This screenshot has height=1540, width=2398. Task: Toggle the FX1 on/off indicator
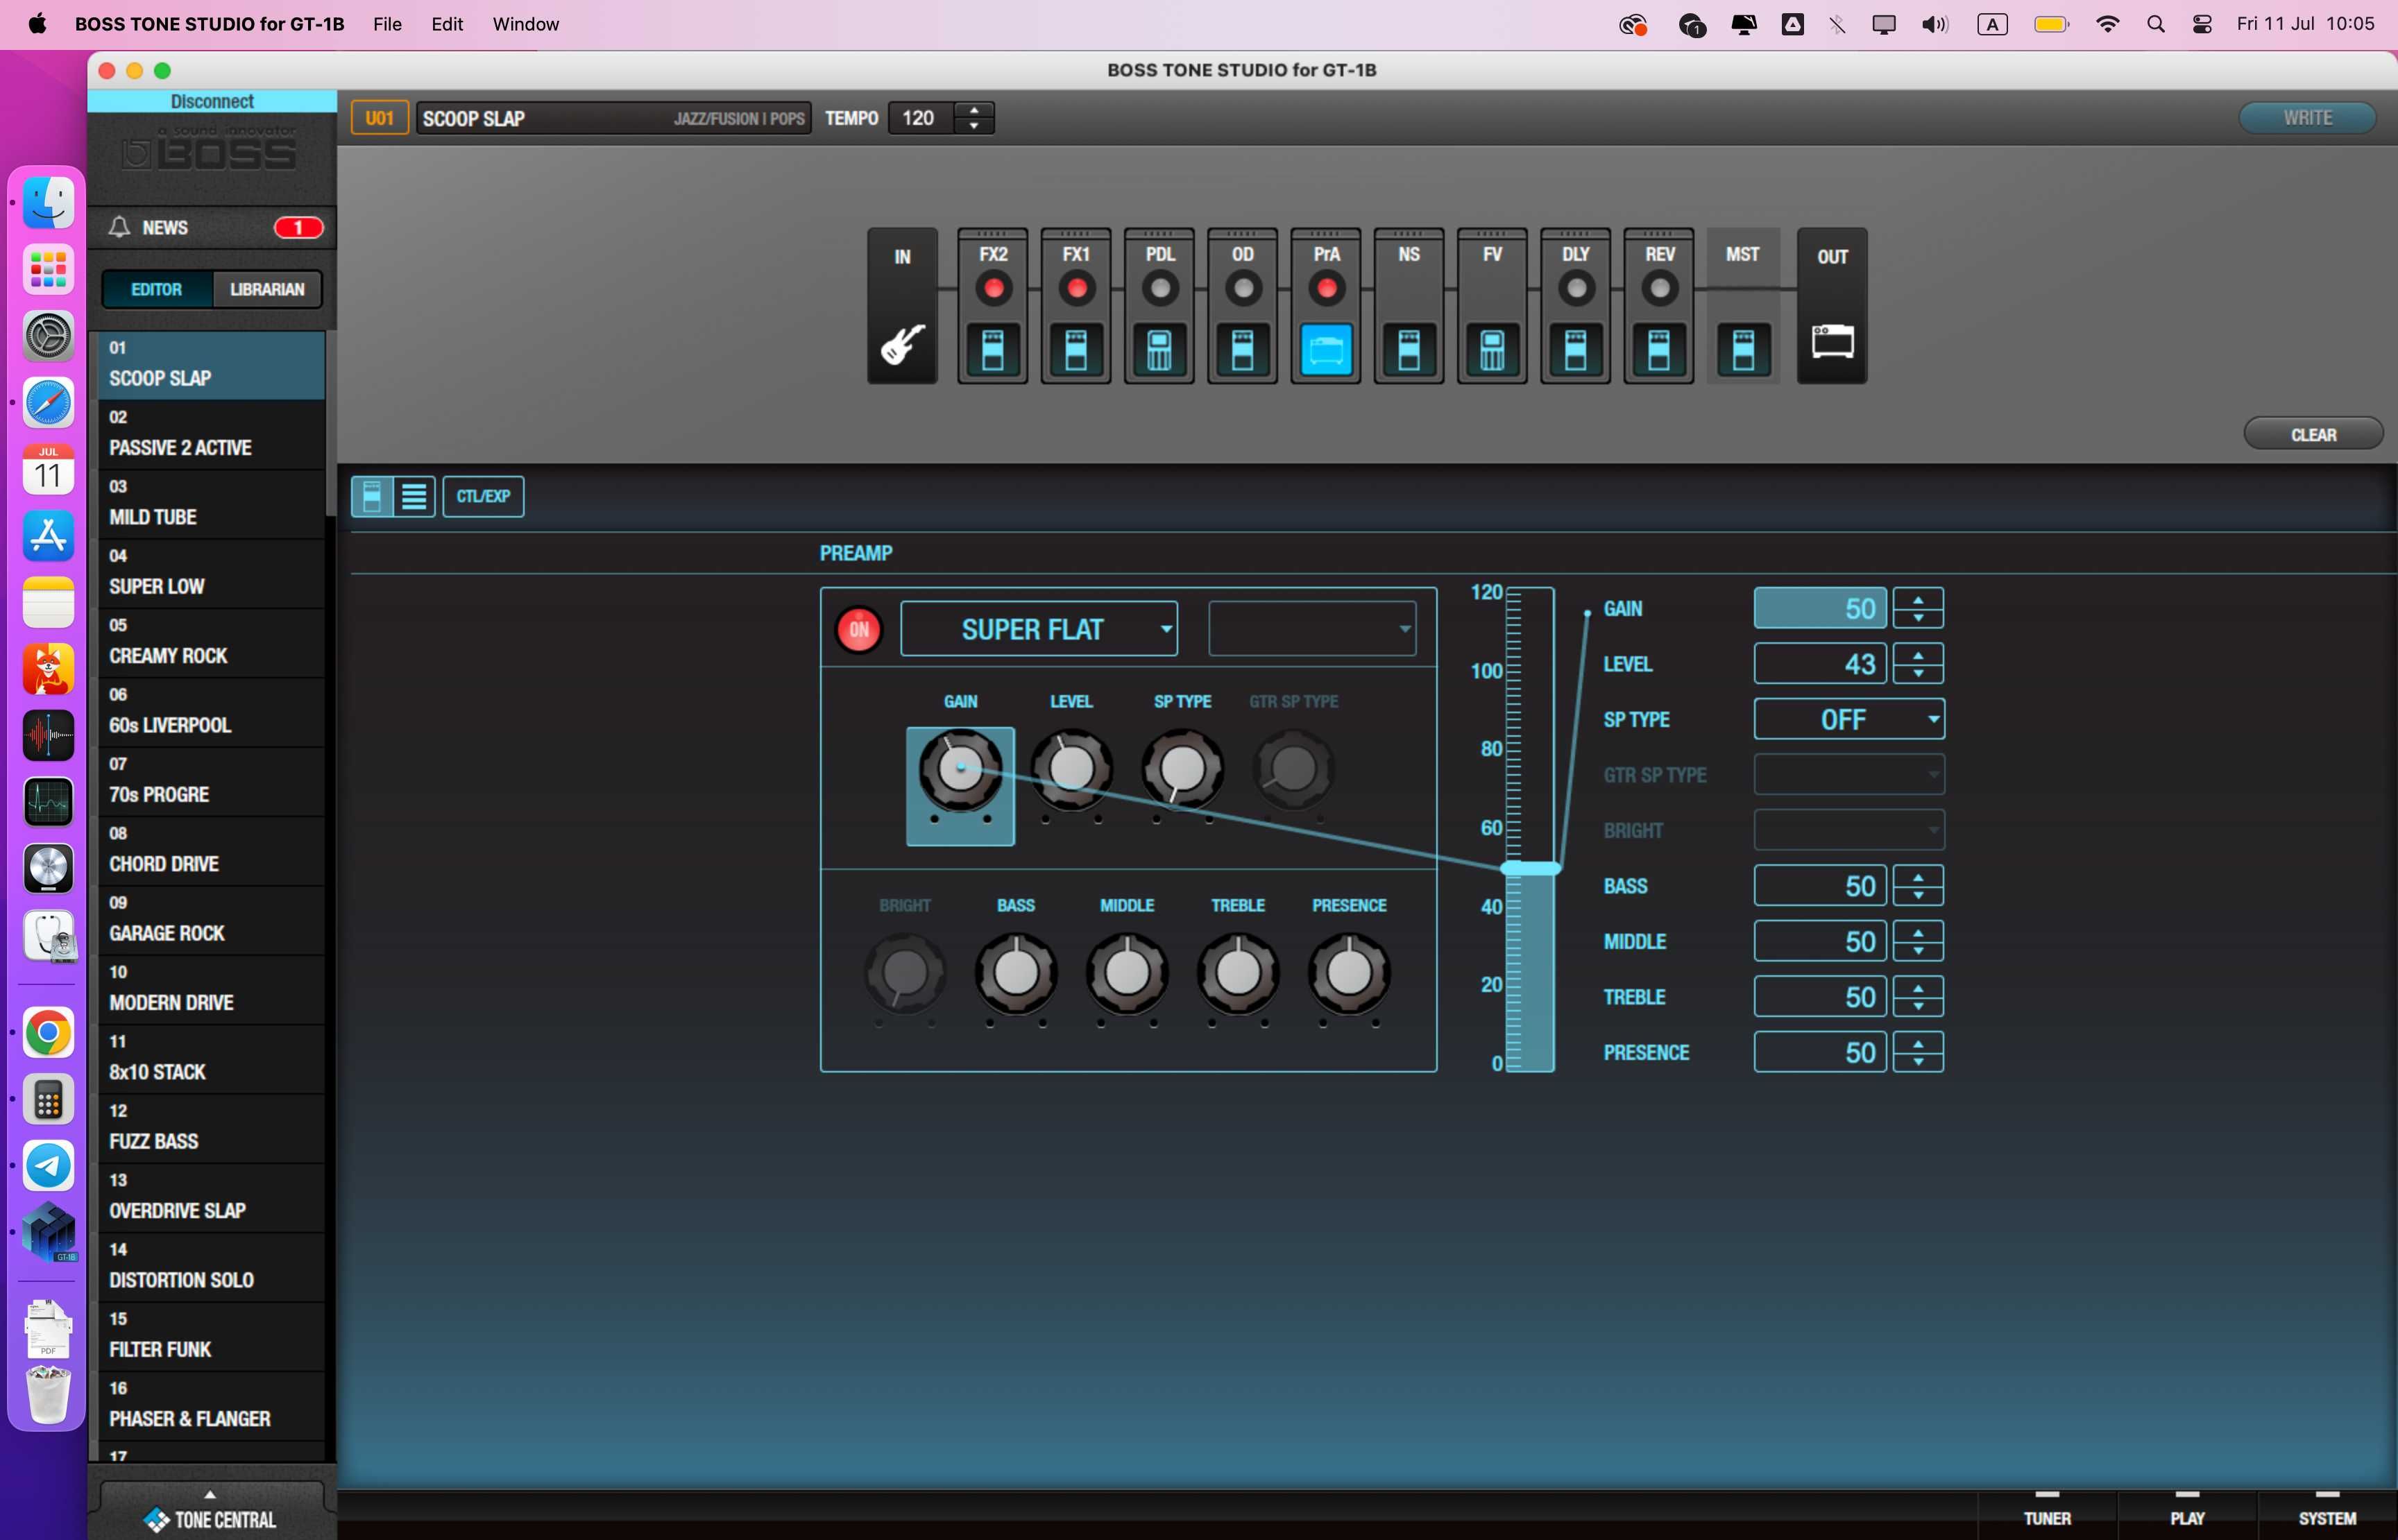1076,289
